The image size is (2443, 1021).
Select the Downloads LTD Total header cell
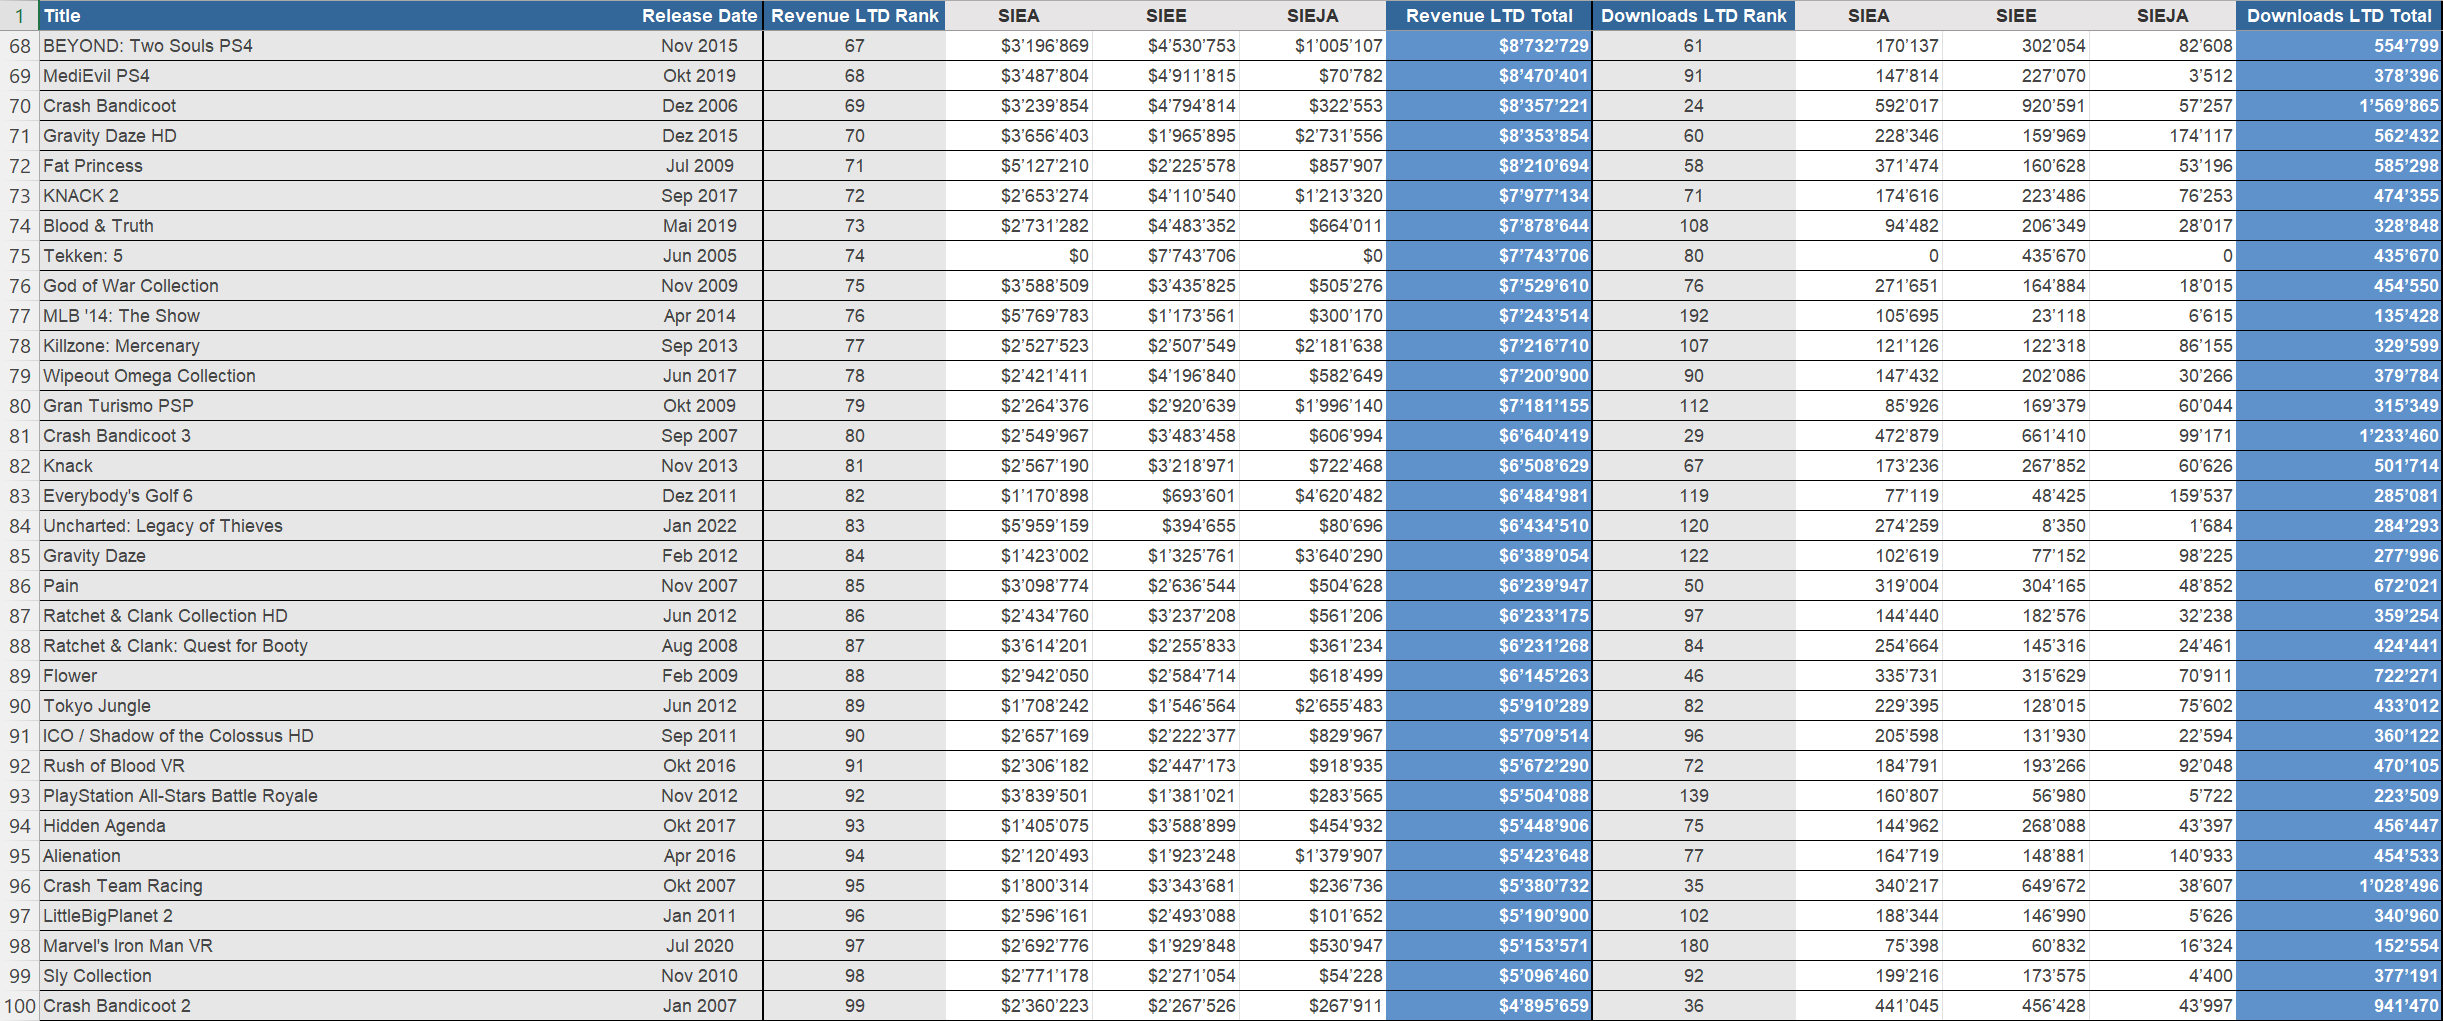[2338, 16]
